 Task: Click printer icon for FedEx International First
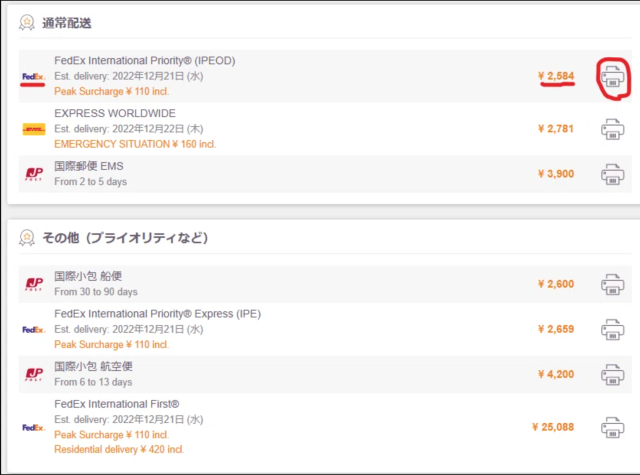pos(612,427)
